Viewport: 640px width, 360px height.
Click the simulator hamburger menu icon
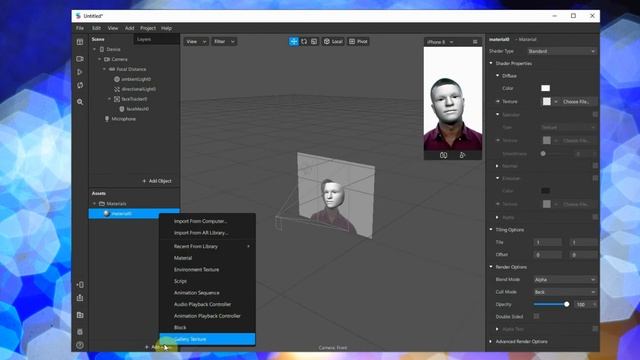[x=475, y=42]
